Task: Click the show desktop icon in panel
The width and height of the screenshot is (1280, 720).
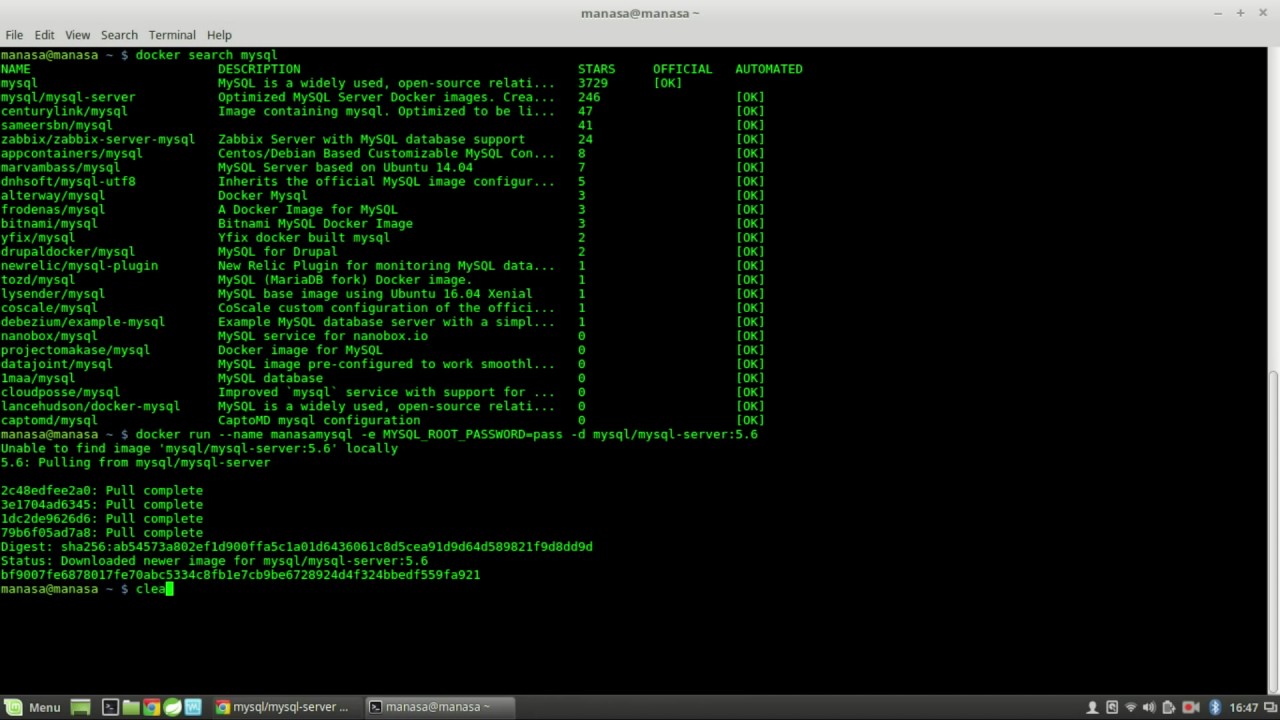Action: point(80,707)
